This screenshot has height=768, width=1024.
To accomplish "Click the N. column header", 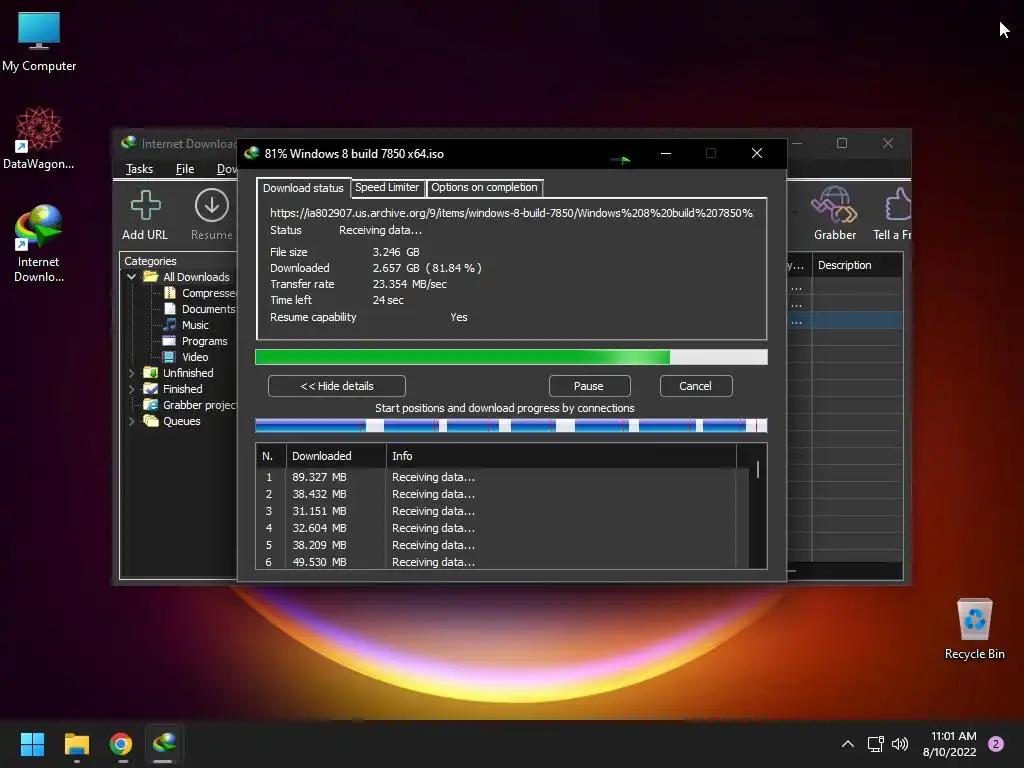I will (271, 456).
